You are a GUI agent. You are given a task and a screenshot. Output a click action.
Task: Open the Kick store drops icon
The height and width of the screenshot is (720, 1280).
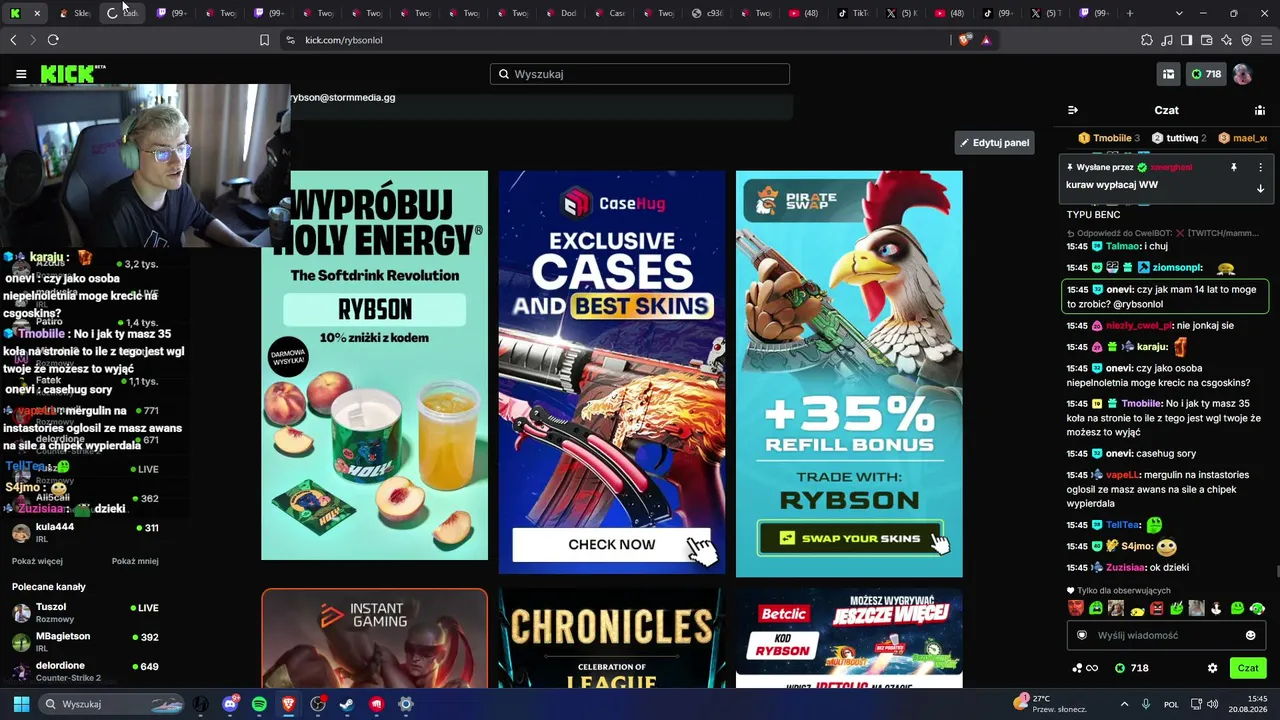1168,74
